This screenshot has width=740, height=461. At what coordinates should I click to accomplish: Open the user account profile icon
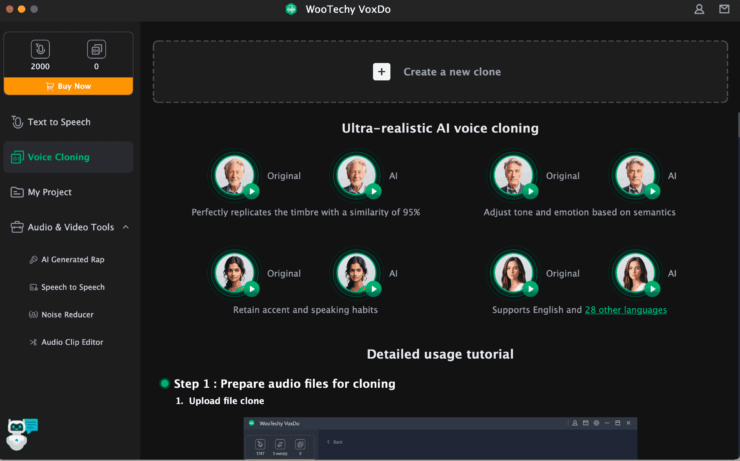[699, 9]
